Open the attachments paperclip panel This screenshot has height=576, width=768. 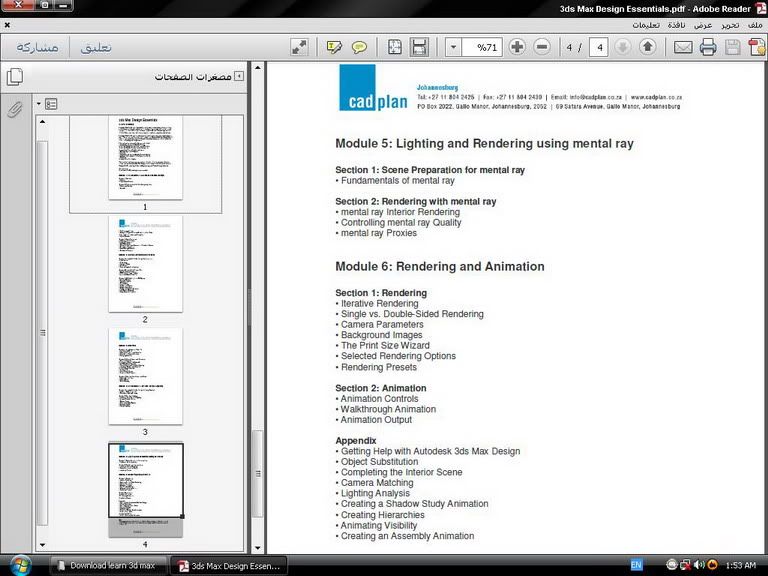pos(15,109)
